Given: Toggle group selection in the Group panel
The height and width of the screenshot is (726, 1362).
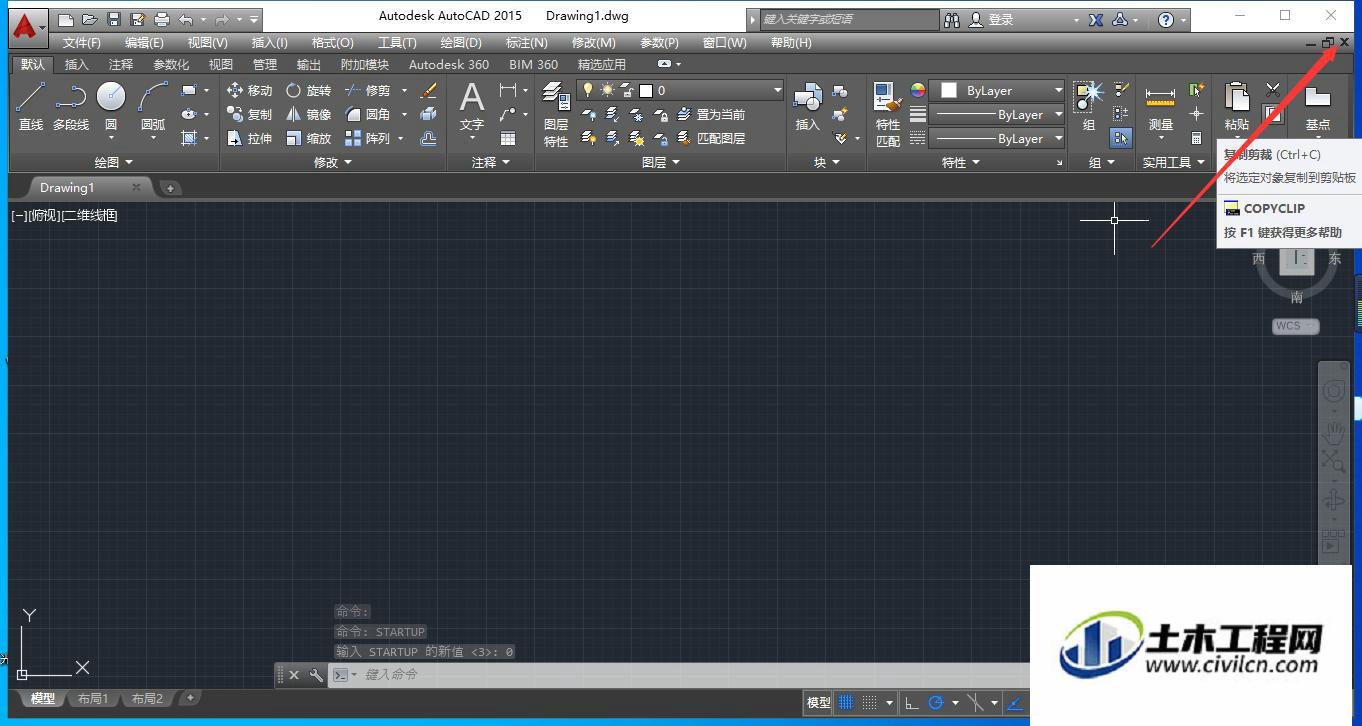Looking at the screenshot, I should [1121, 138].
